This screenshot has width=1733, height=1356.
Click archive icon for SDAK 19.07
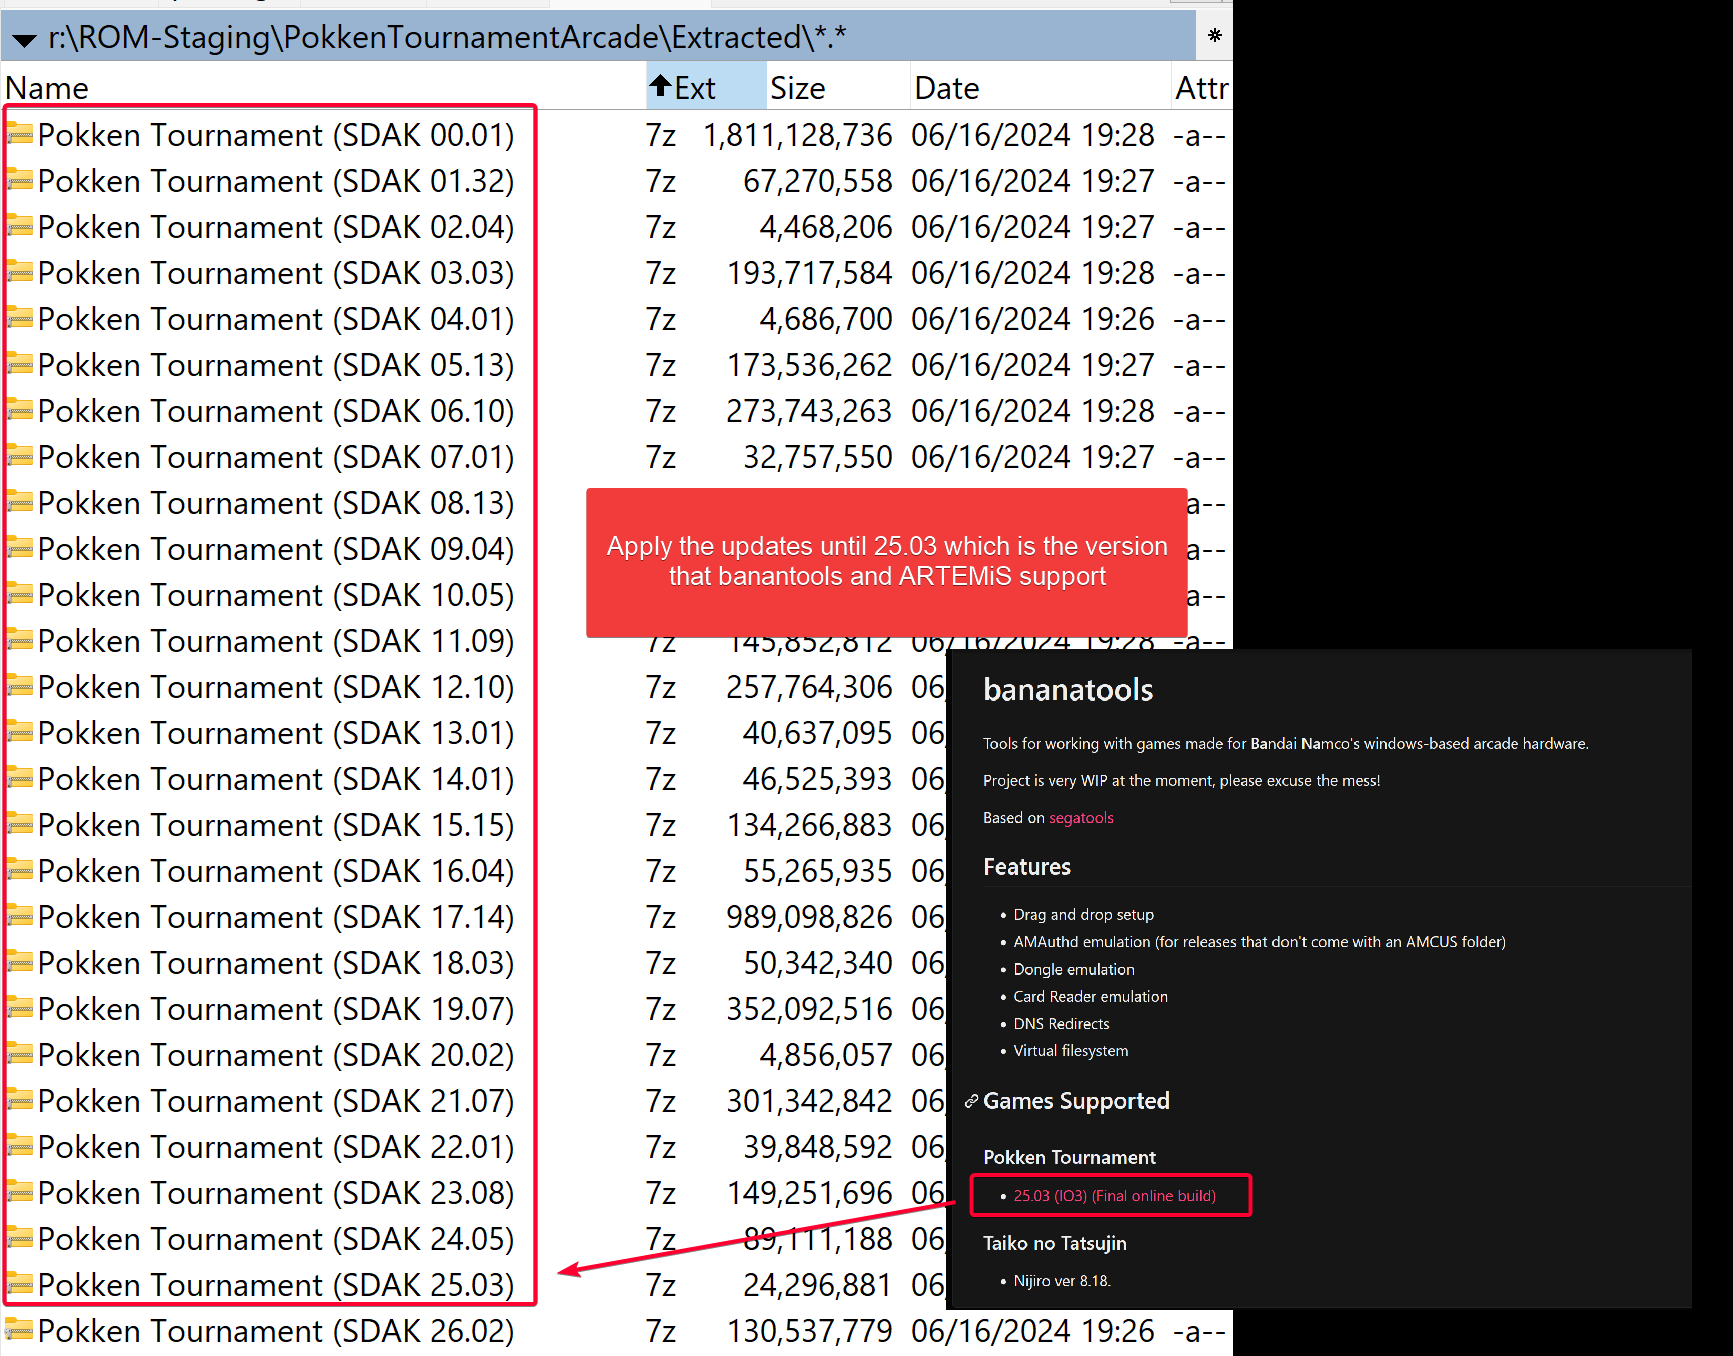tap(21, 1008)
